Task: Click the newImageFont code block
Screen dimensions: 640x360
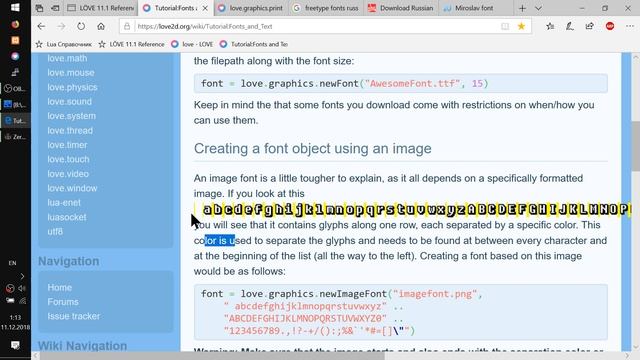Action: 401,312
